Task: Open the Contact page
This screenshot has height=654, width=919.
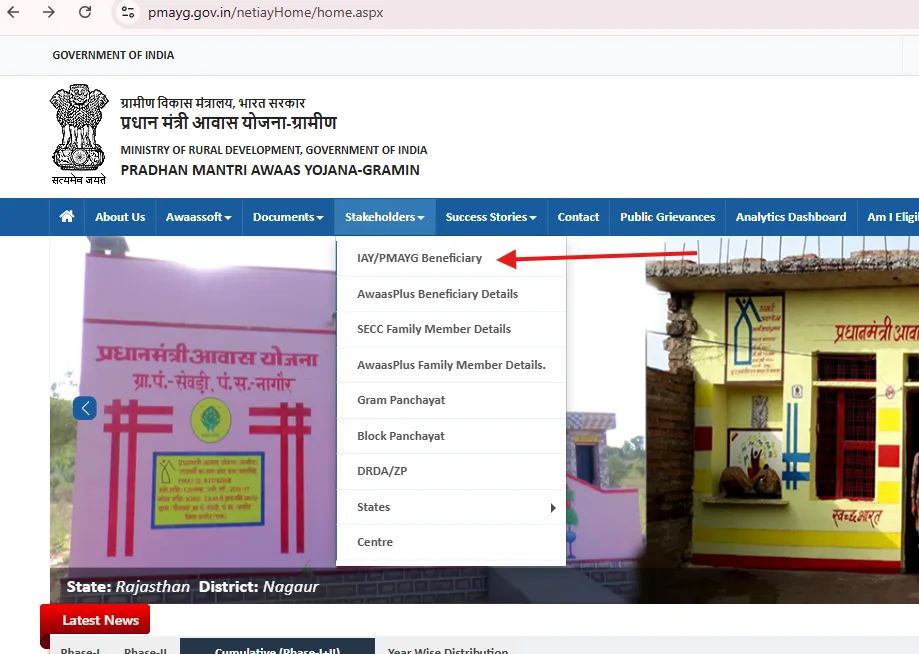Action: (x=578, y=217)
